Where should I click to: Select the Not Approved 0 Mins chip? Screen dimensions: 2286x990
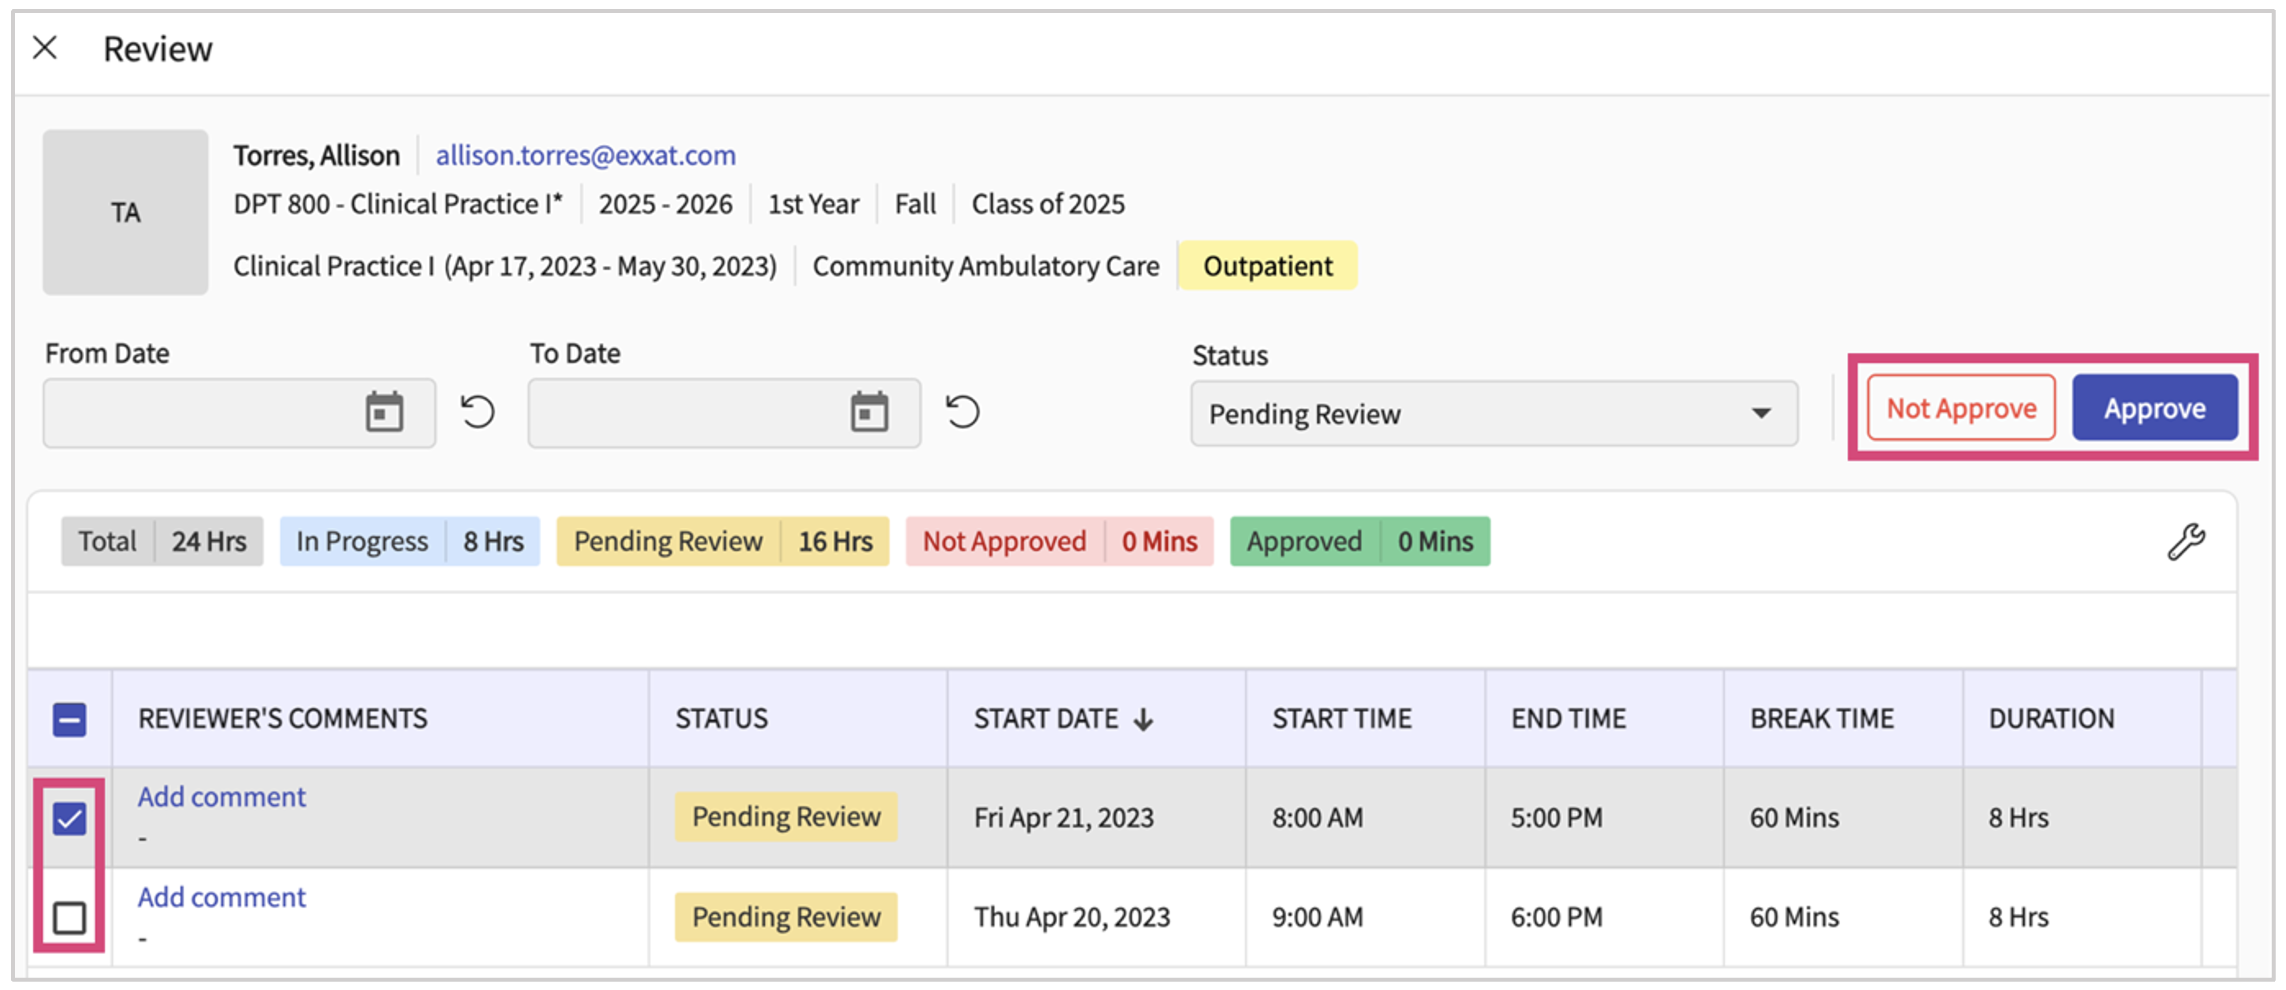click(1060, 541)
